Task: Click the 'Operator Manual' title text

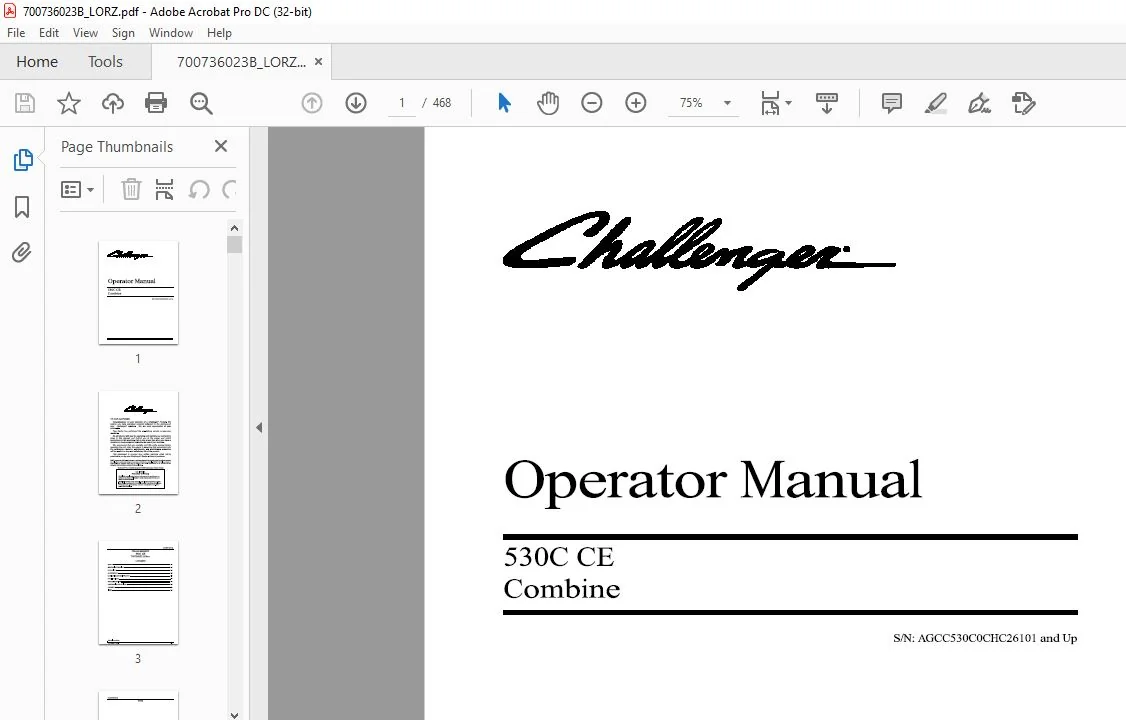Action: click(x=712, y=481)
